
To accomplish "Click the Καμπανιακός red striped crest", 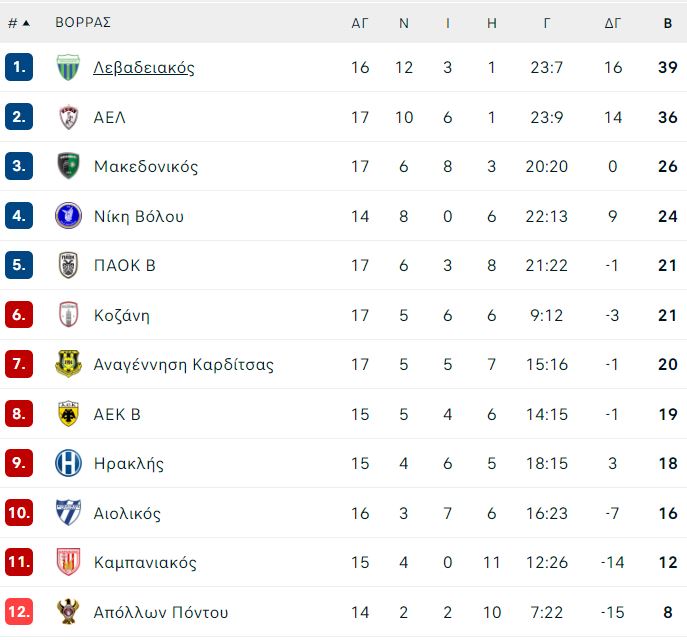I will pos(68,562).
